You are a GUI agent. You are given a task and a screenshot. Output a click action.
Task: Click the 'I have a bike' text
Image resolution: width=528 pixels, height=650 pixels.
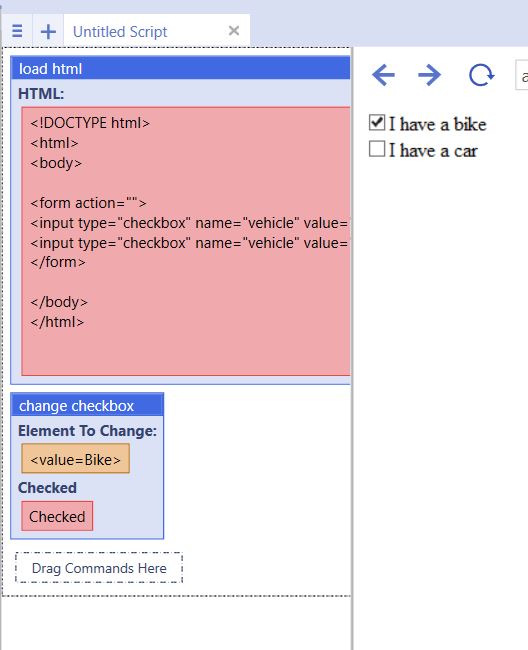(437, 124)
